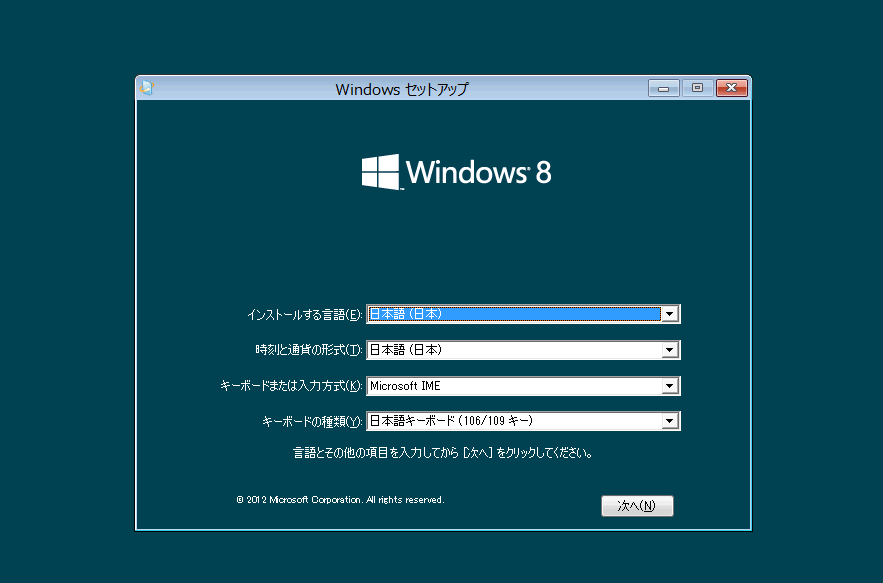Close the Windows セットアップ window
The width and height of the screenshot is (883, 583).
[x=732, y=88]
